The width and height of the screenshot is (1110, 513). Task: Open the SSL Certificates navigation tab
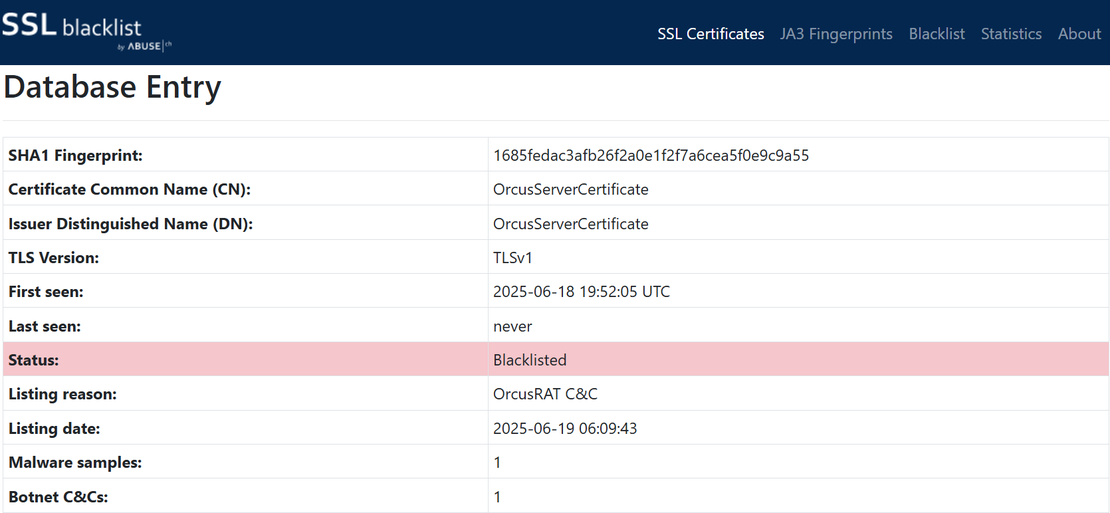pyautogui.click(x=710, y=34)
